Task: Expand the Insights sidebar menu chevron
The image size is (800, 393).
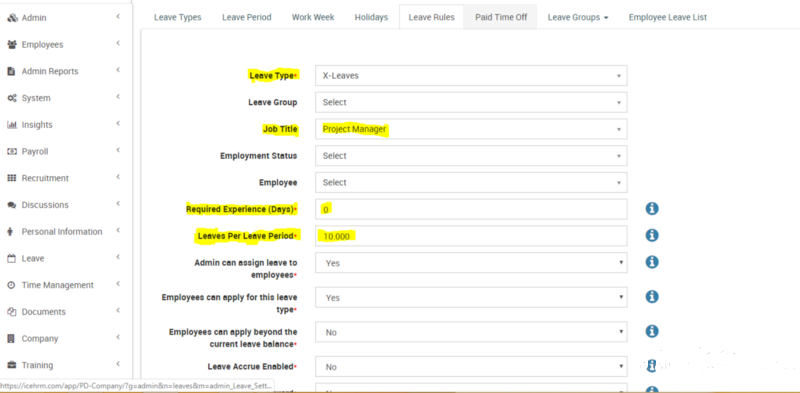Action: tap(118, 124)
